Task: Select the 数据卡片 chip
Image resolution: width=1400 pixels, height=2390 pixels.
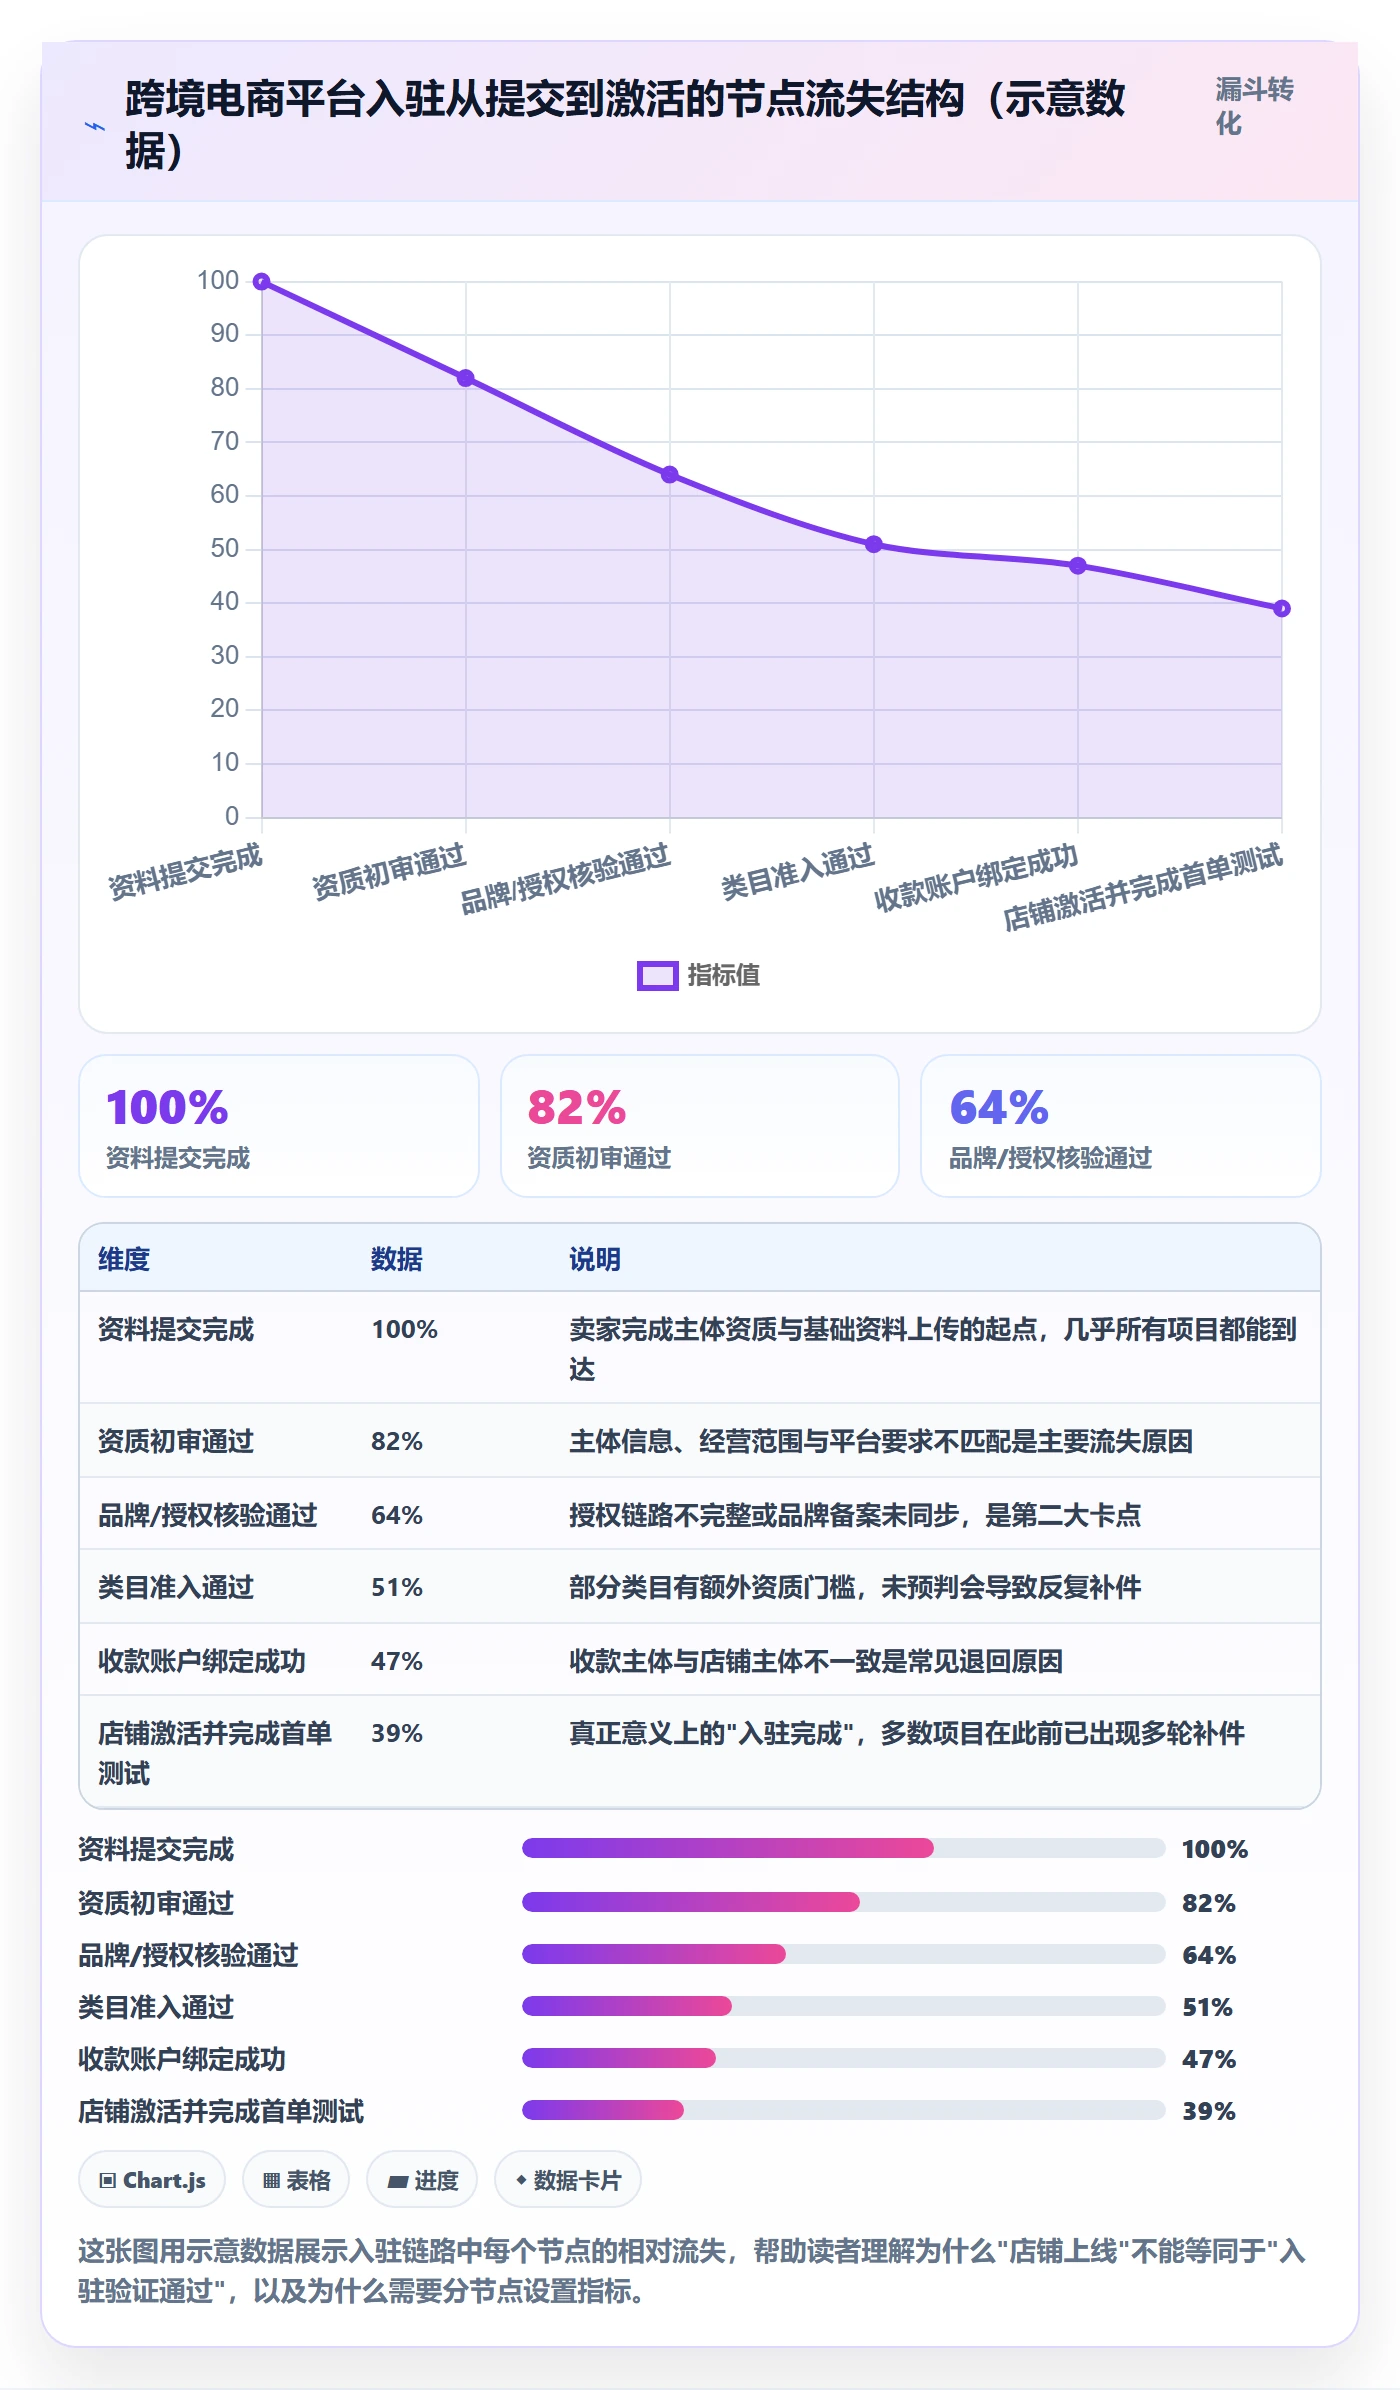Action: (x=568, y=2180)
